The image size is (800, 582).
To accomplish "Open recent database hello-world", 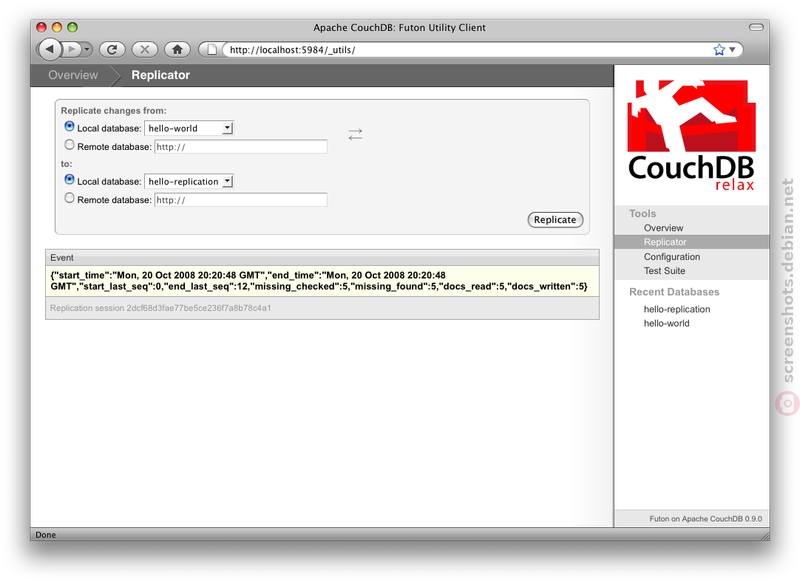I will click(x=666, y=323).
